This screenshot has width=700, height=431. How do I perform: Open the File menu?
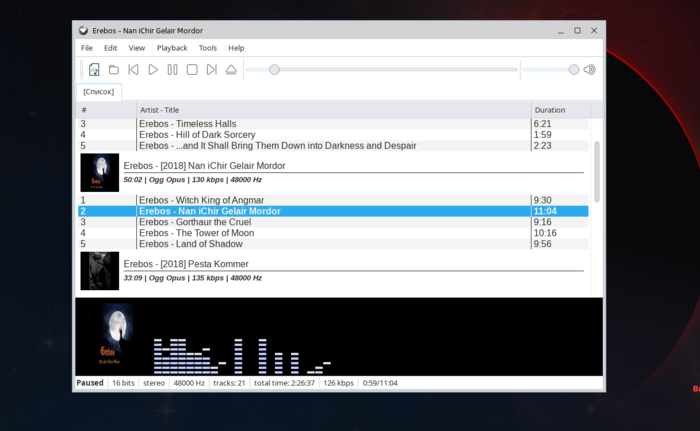pos(87,48)
